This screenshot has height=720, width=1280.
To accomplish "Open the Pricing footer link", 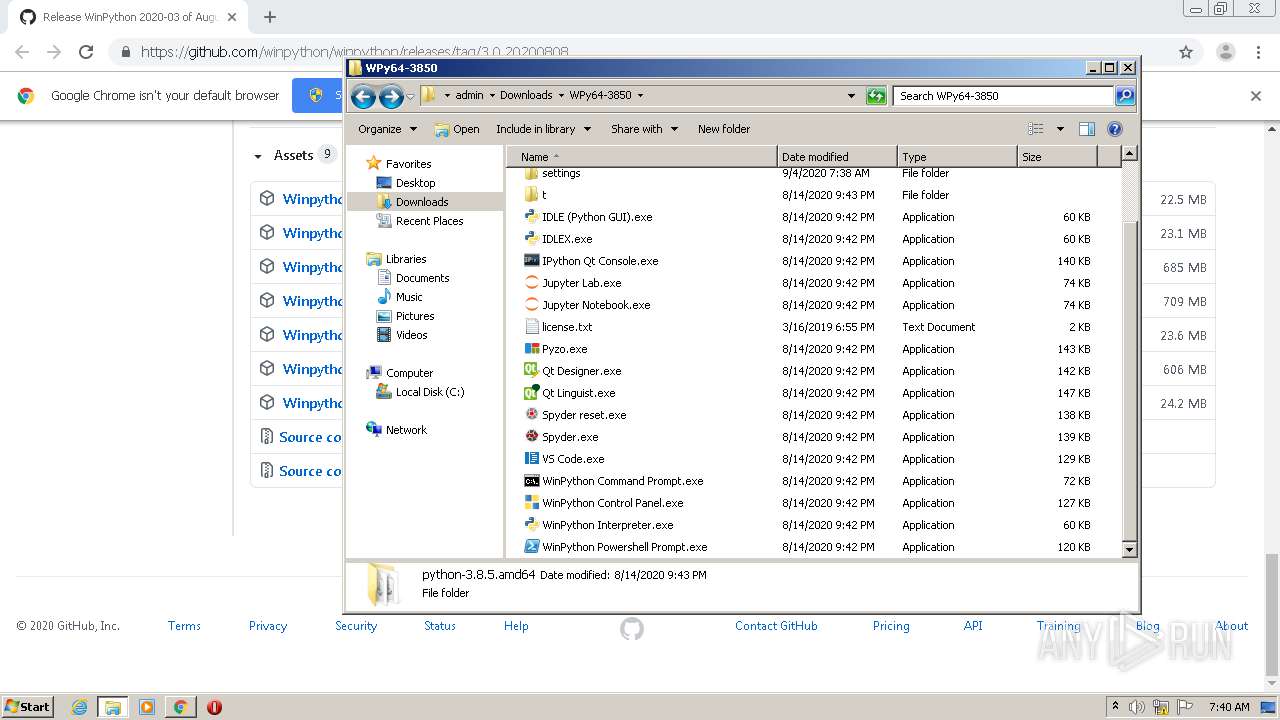I will [x=891, y=626].
